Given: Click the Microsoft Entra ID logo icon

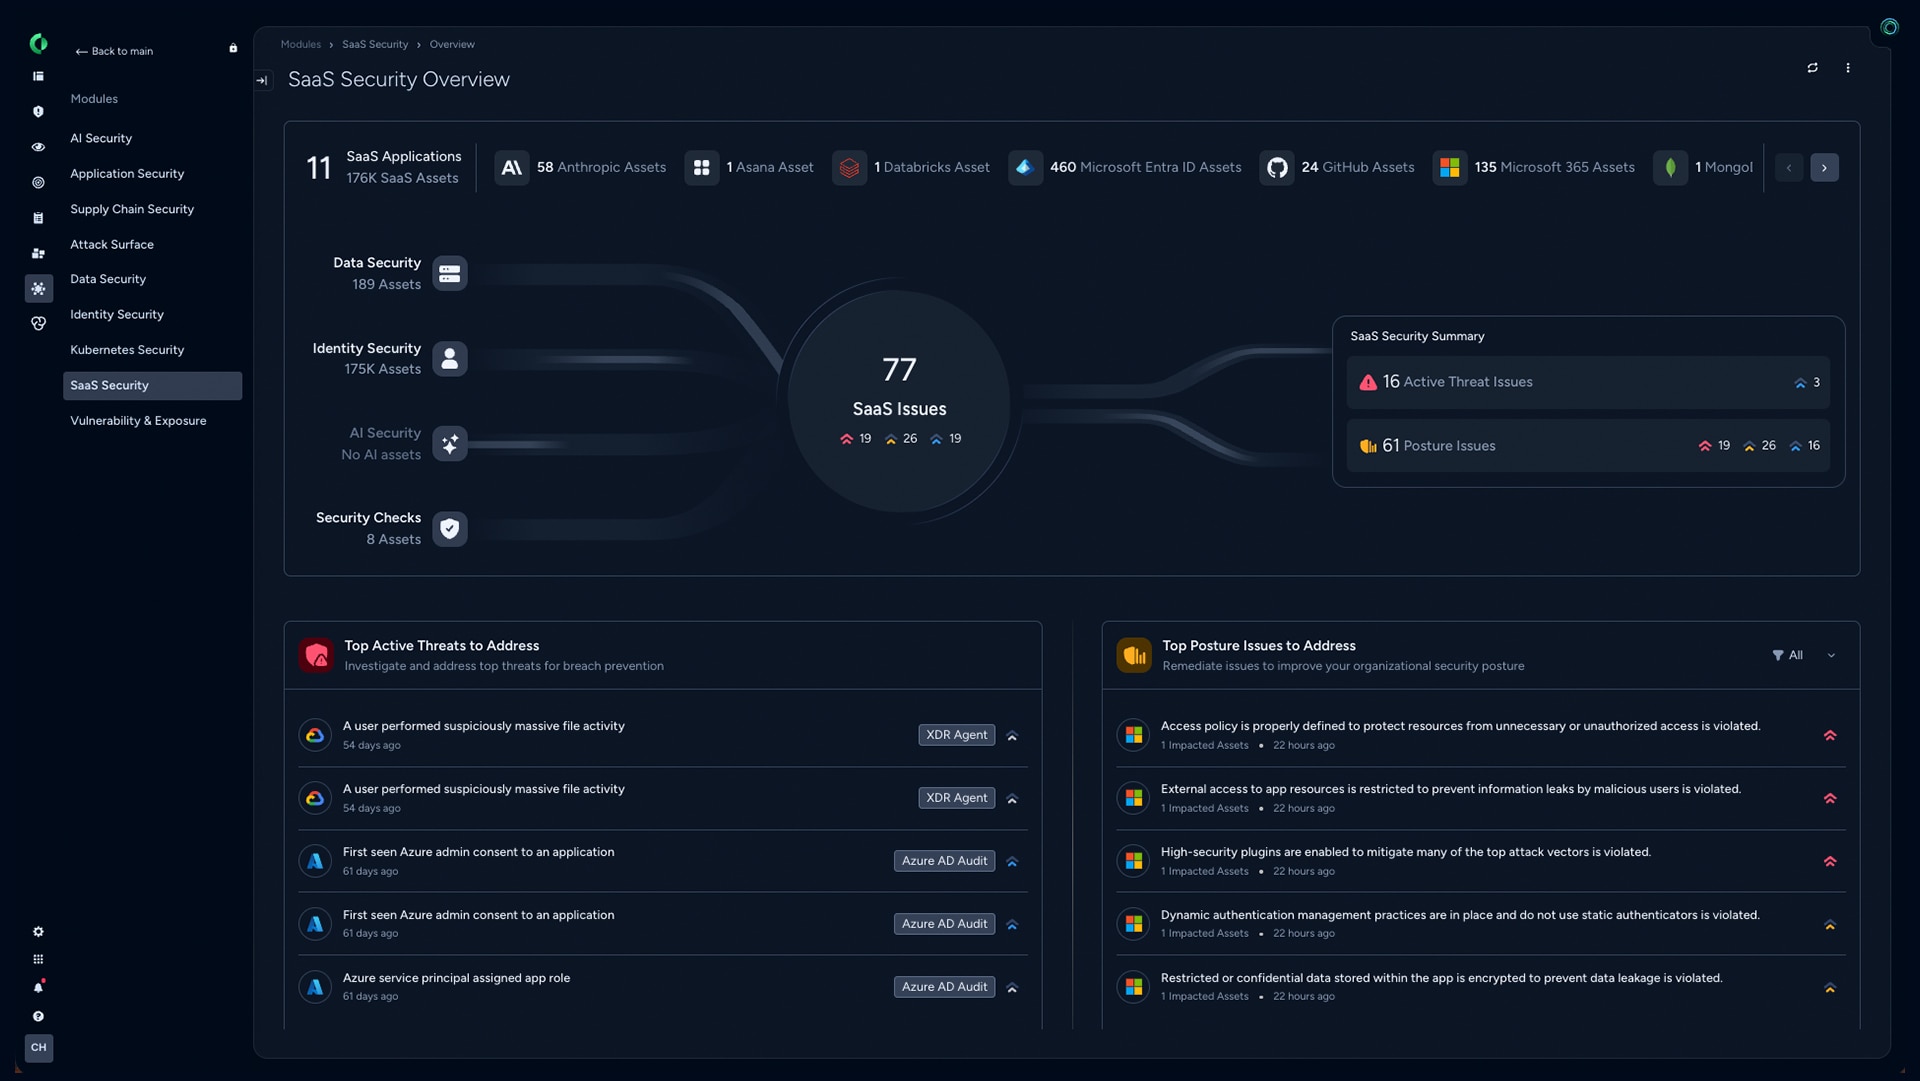Looking at the screenshot, I should pos(1025,168).
